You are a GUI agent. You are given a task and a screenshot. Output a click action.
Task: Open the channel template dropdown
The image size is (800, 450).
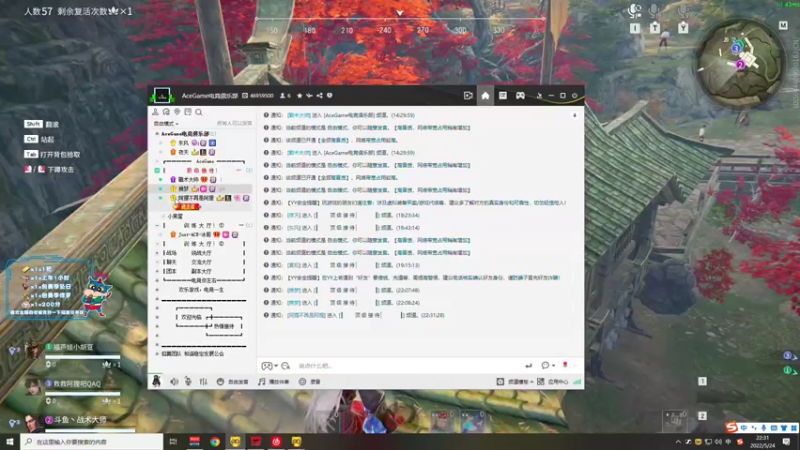click(x=515, y=382)
